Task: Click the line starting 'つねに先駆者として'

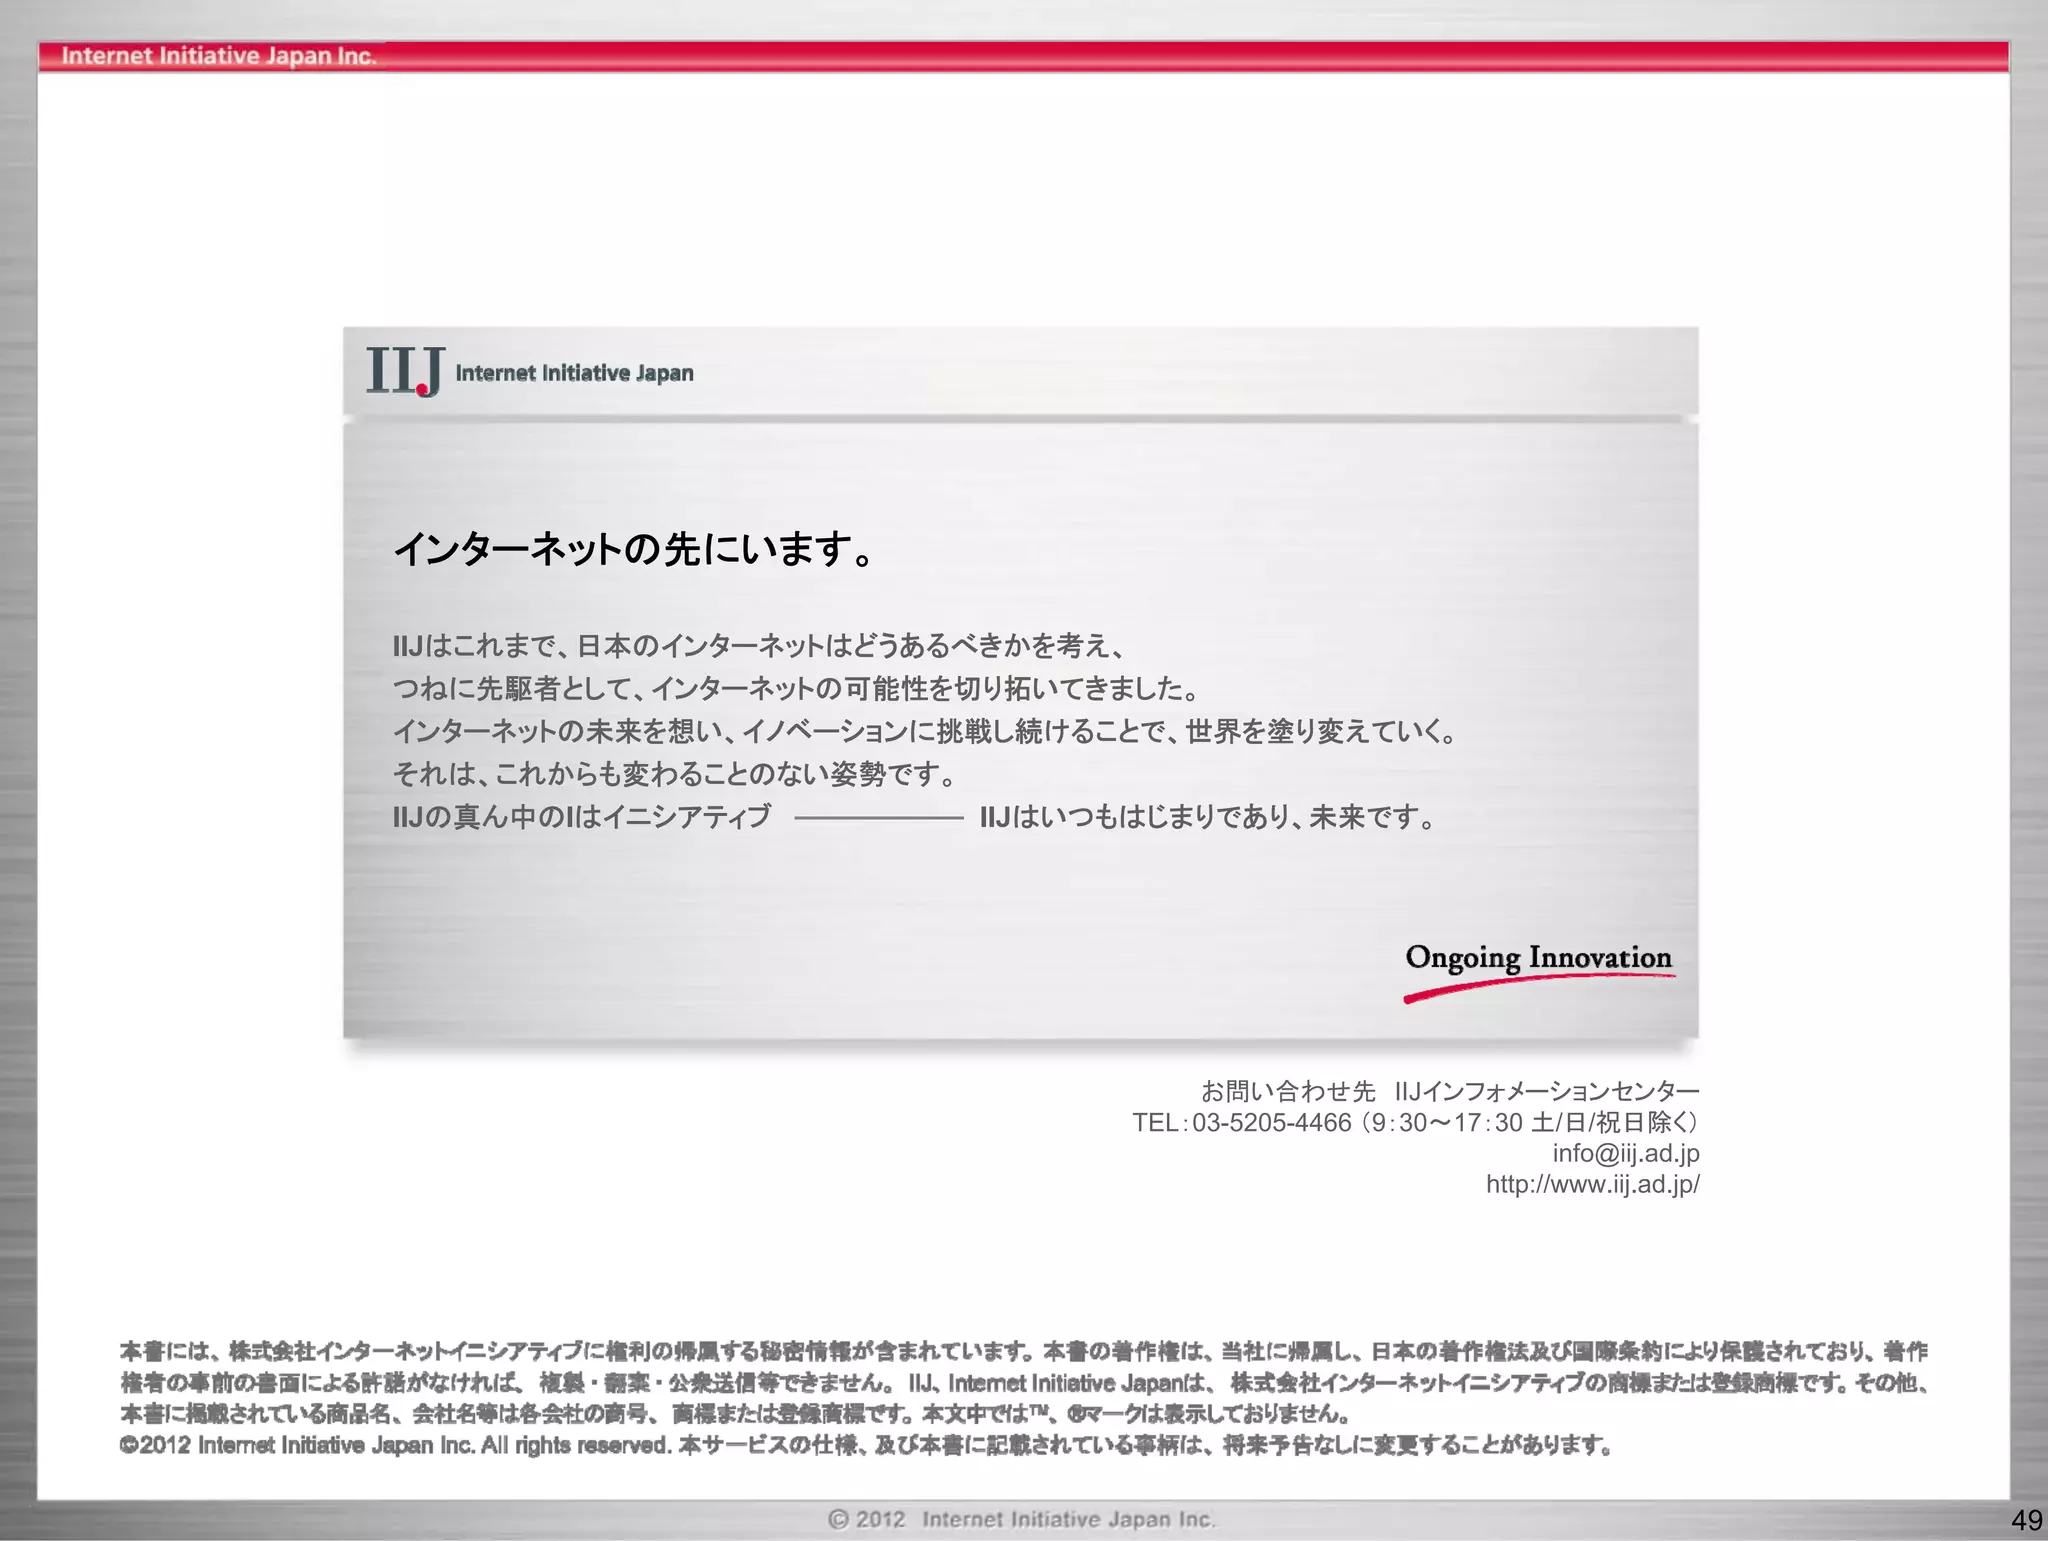Action: [796, 688]
